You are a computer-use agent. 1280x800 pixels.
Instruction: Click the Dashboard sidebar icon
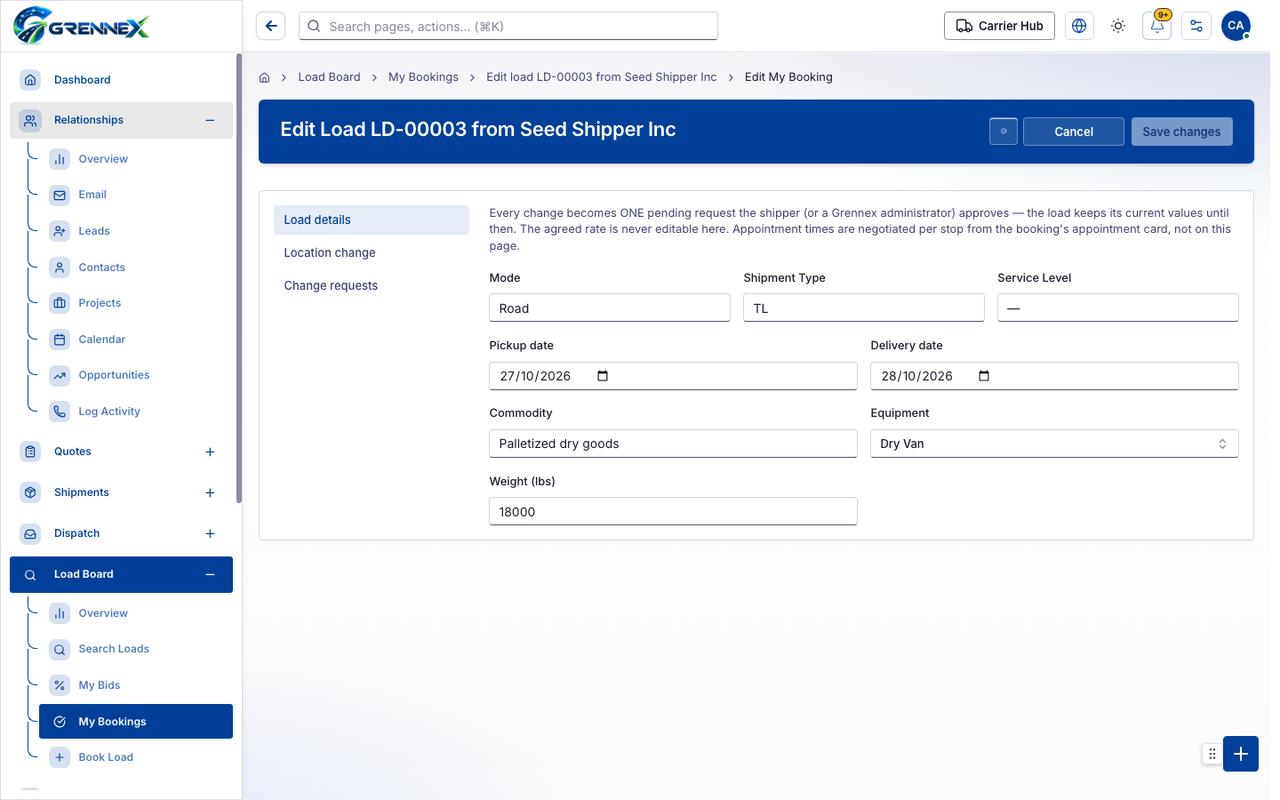click(x=31, y=80)
